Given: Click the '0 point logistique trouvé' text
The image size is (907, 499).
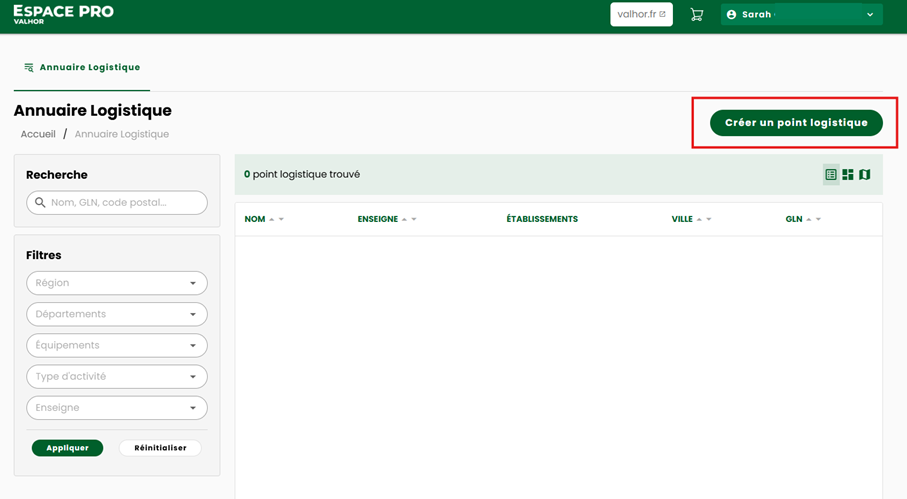Looking at the screenshot, I should point(302,175).
